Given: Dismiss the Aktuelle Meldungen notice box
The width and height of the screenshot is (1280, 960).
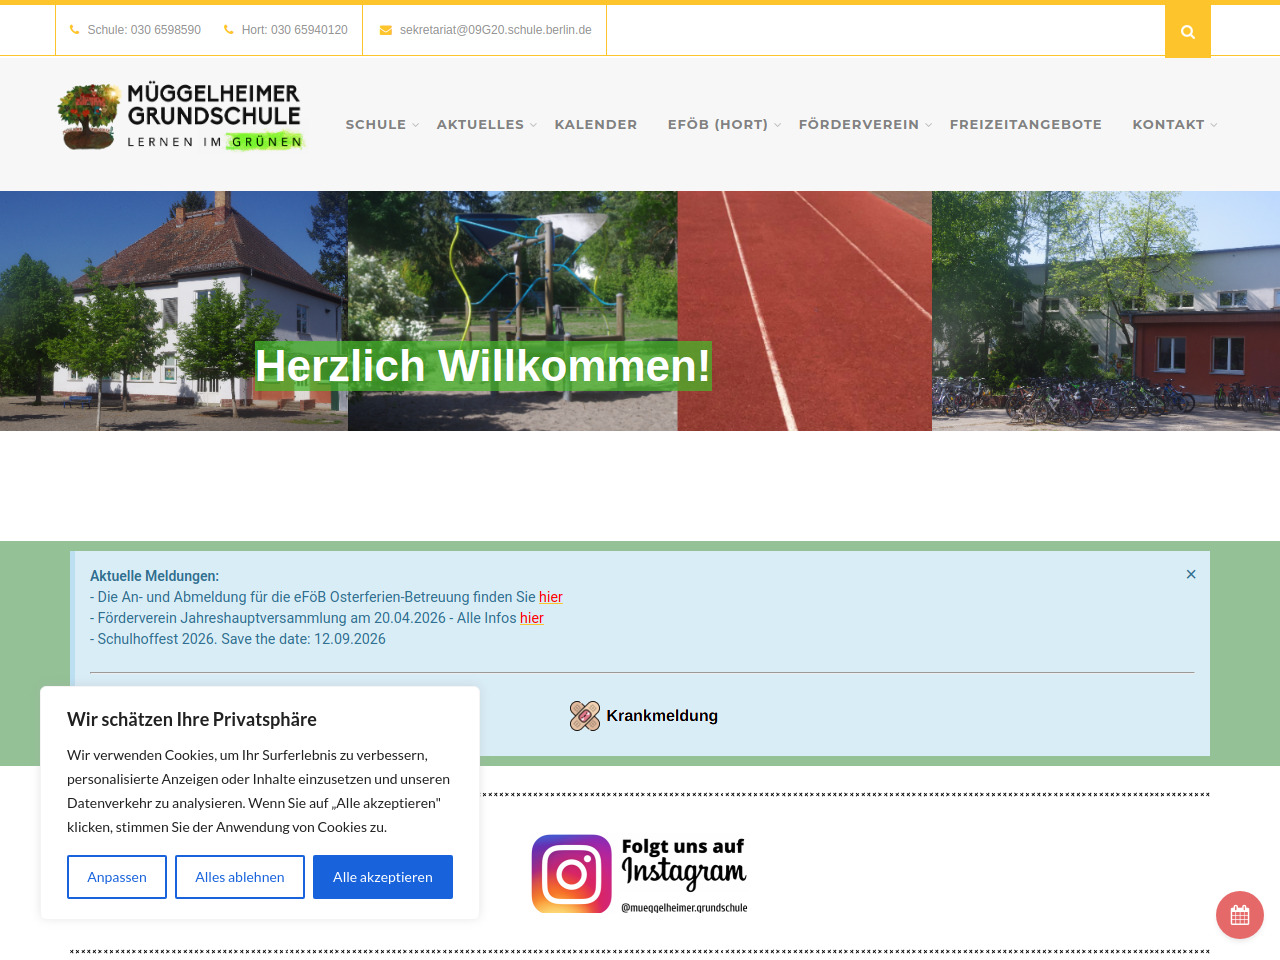Looking at the screenshot, I should (x=1190, y=574).
